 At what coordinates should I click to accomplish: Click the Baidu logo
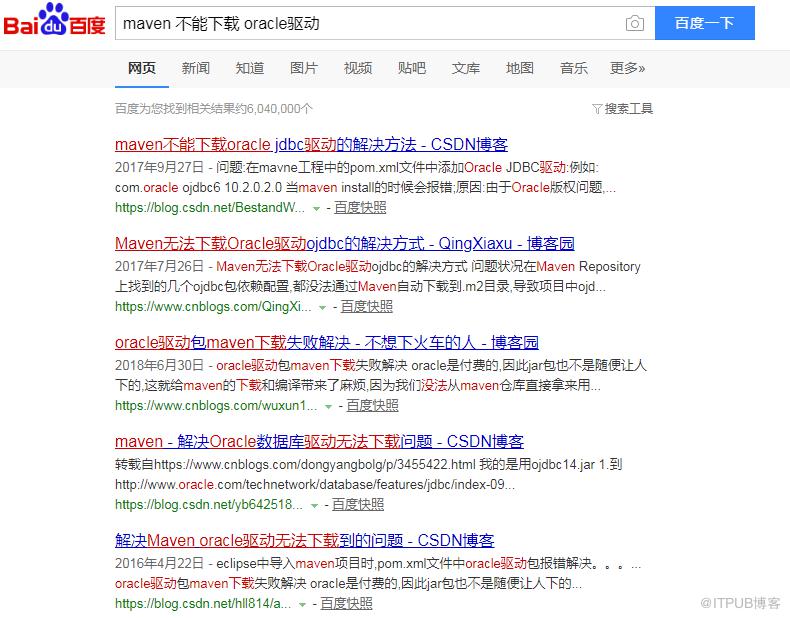point(54,20)
